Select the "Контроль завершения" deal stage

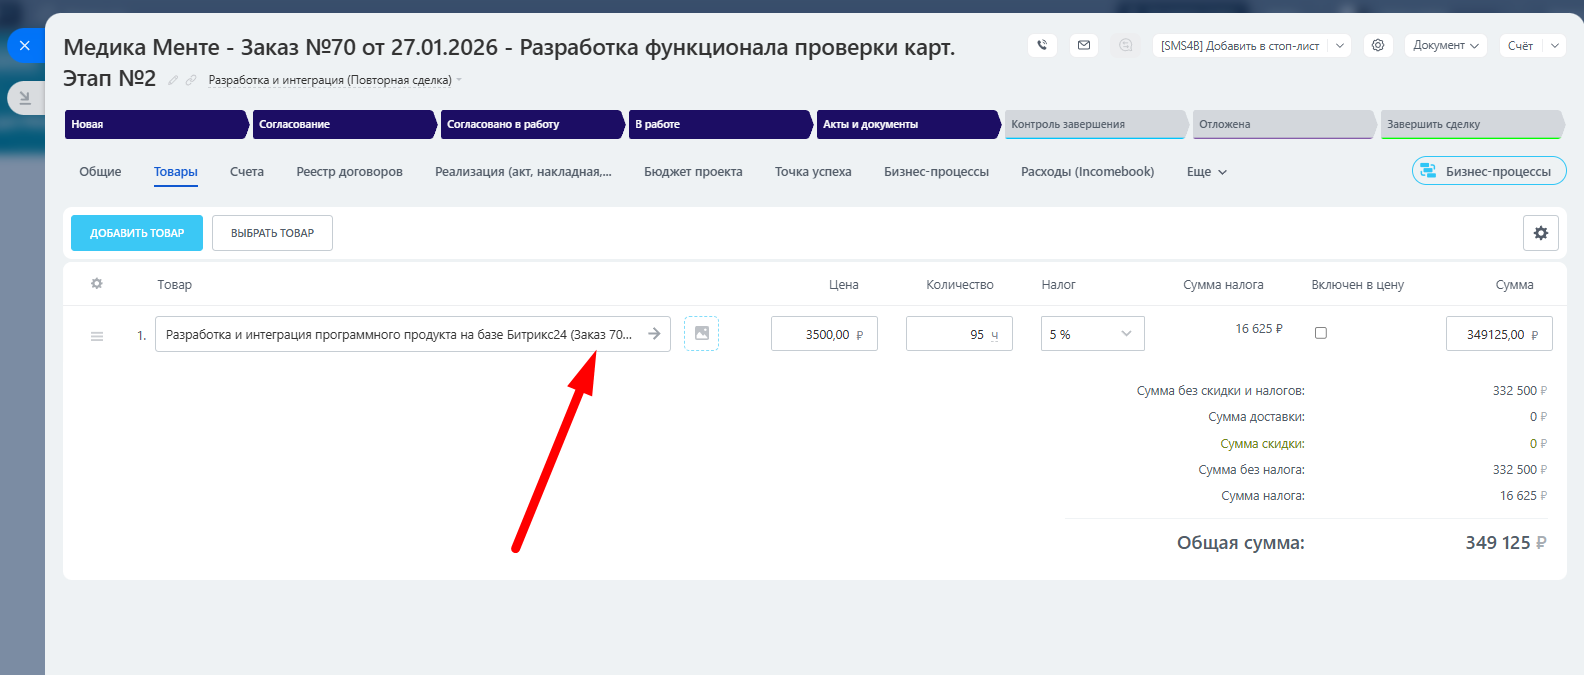[x=1094, y=124]
